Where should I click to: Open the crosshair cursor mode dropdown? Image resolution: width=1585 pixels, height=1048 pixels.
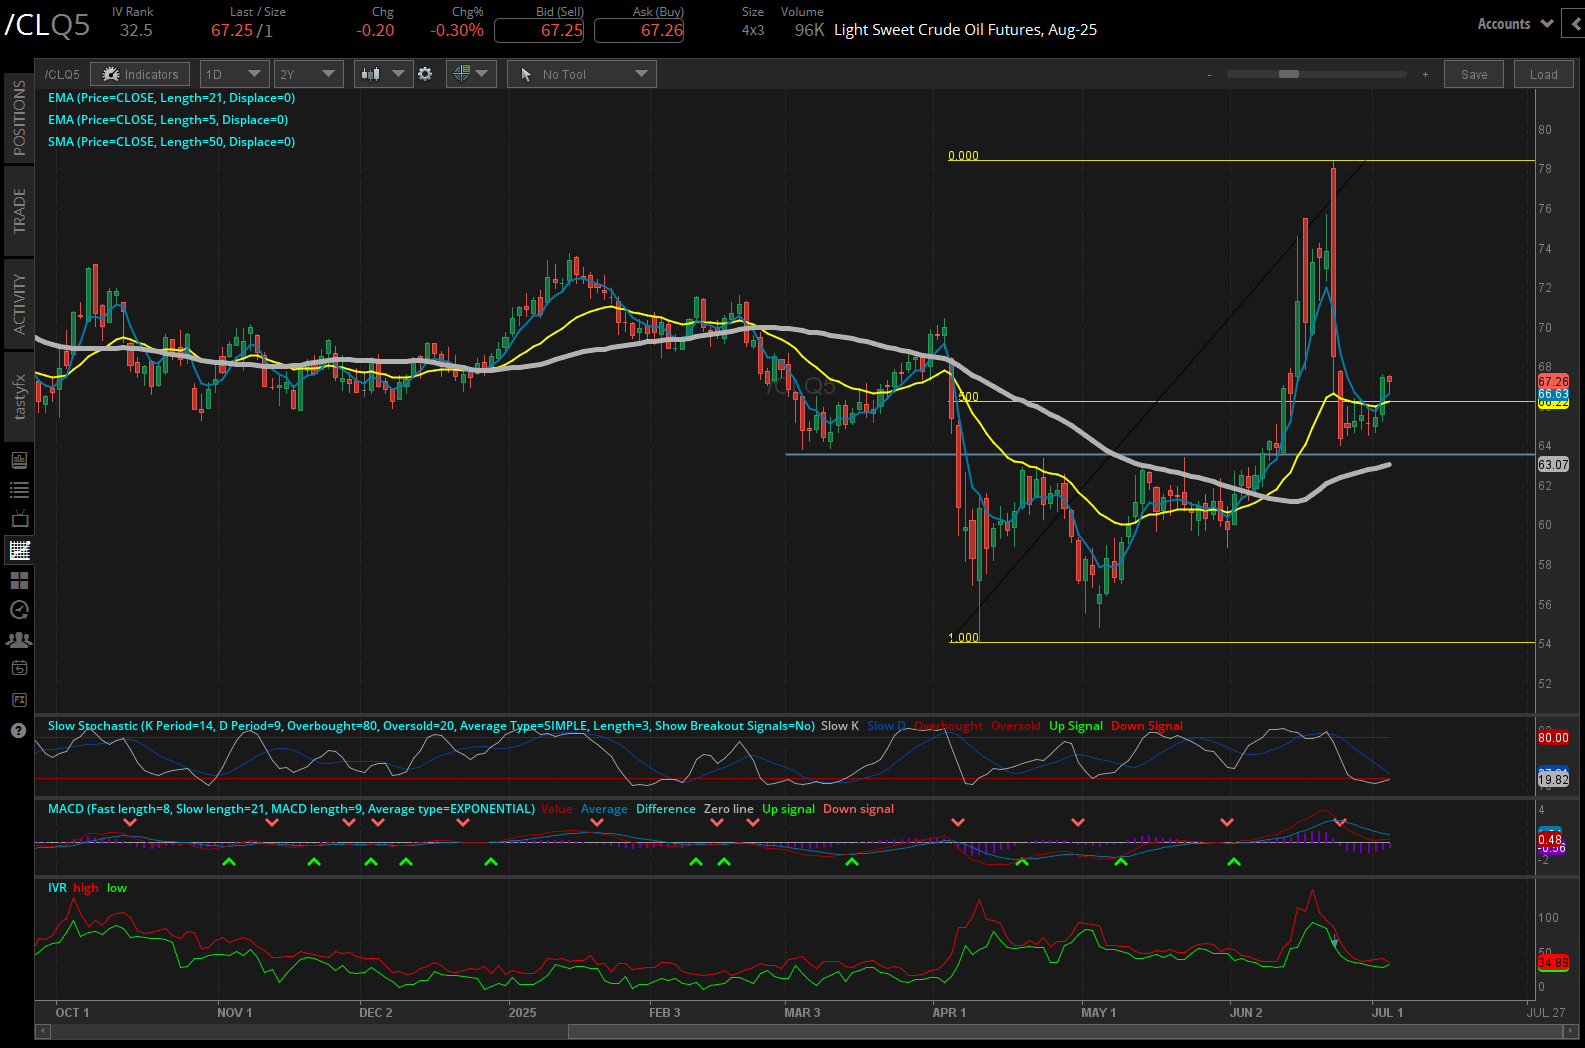(x=471, y=74)
